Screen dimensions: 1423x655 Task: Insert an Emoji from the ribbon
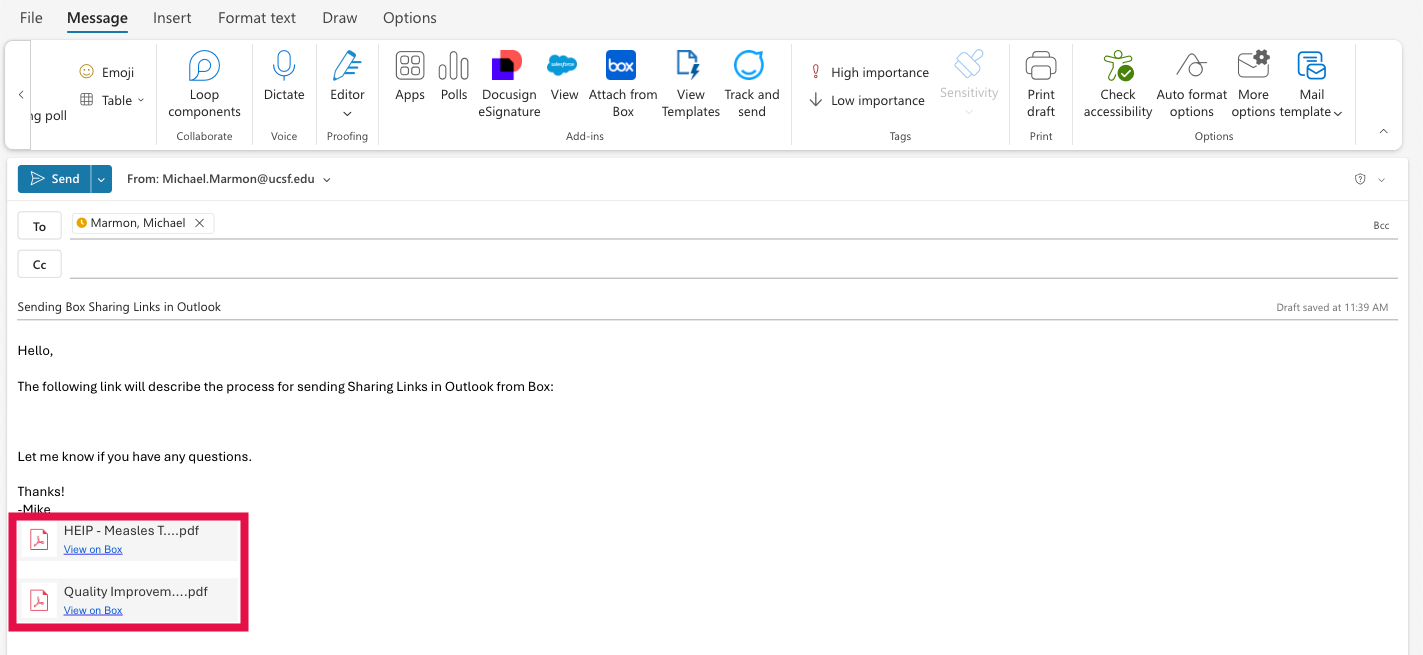point(106,72)
